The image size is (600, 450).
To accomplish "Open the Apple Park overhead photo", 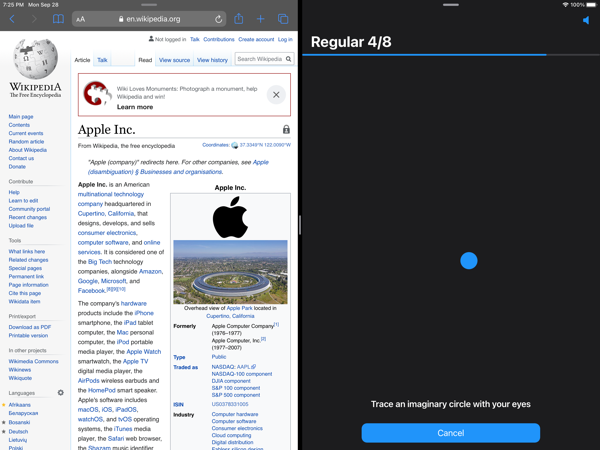I will pos(230,272).
